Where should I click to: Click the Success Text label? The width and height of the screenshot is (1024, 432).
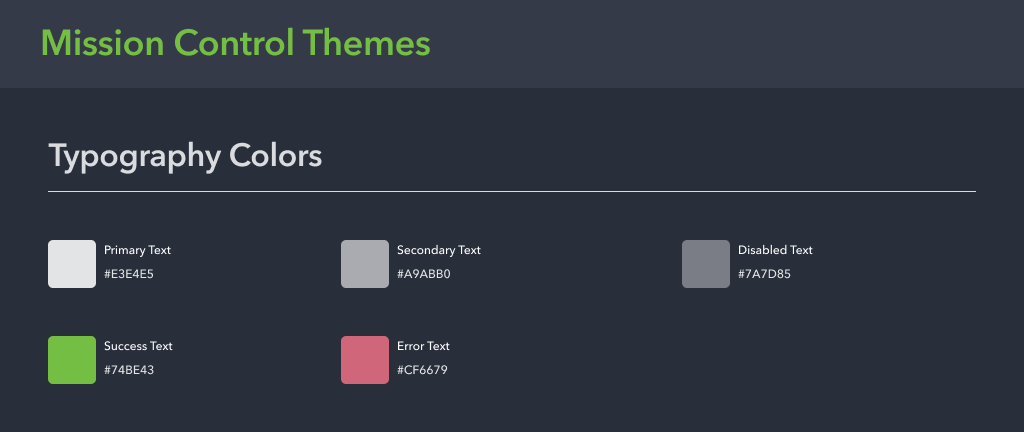138,346
